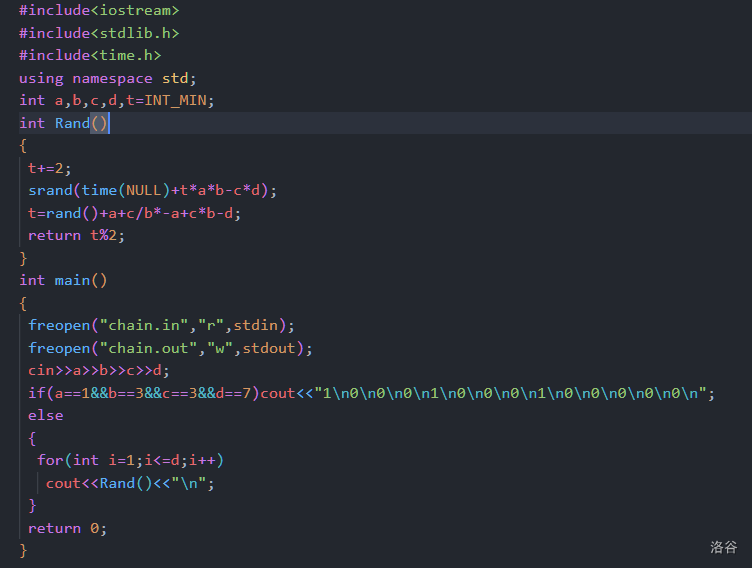Image resolution: width=752 pixels, height=568 pixels.
Task: Click the #include<iostream> line
Action: 99,10
